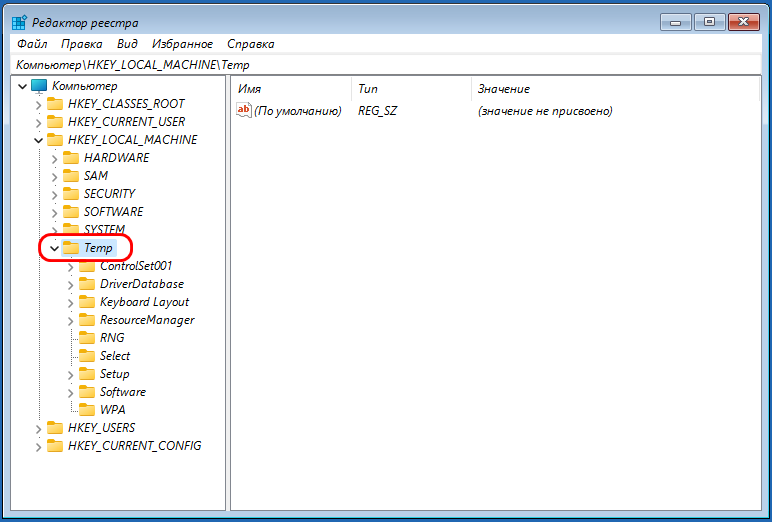
Task: Collapse the Temp key chevron
Action: coord(54,249)
